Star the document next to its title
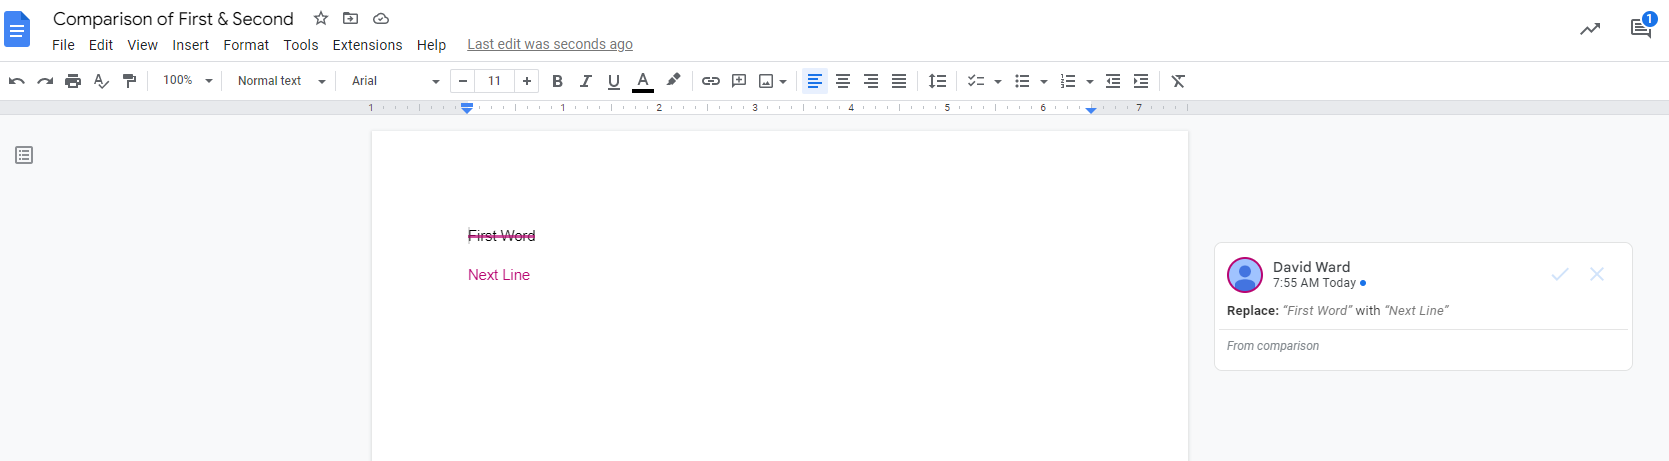 click(x=321, y=18)
